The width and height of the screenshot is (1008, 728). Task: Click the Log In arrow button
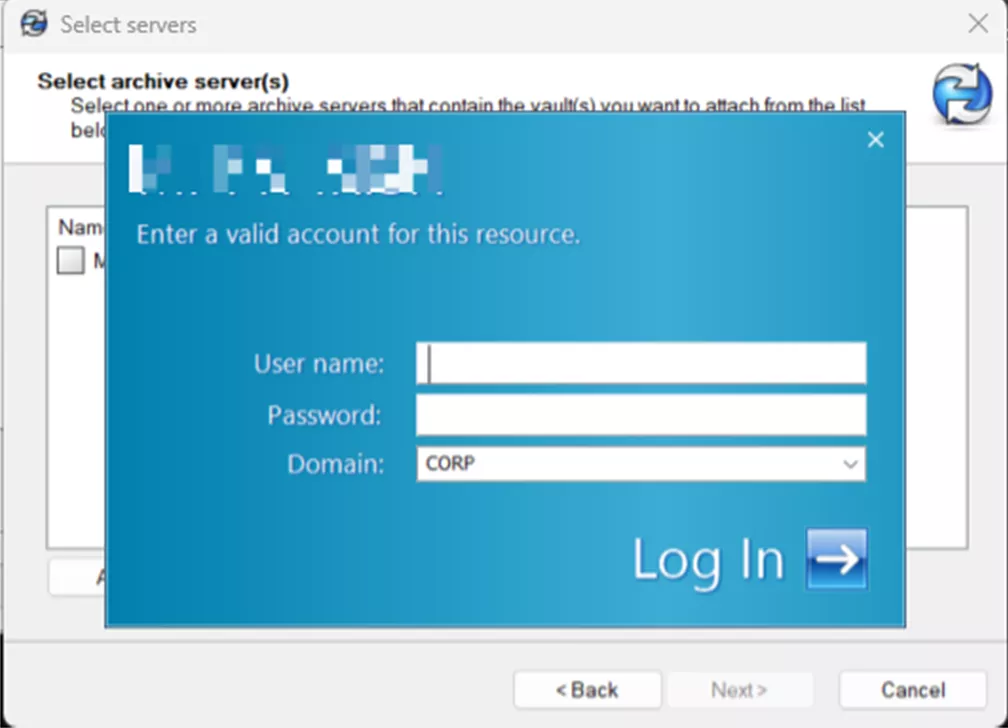837,558
